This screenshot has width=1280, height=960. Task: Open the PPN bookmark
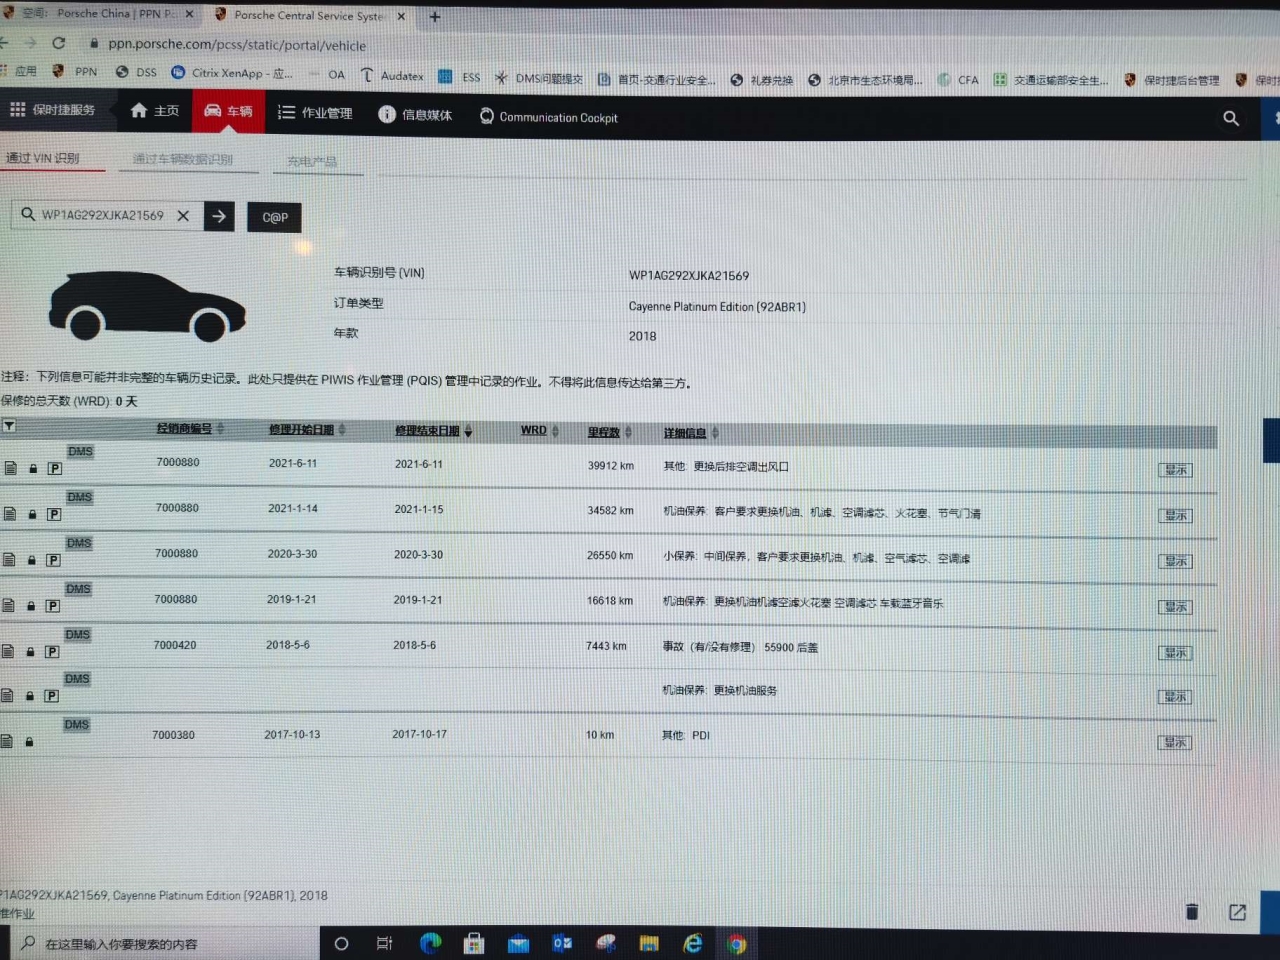point(75,71)
